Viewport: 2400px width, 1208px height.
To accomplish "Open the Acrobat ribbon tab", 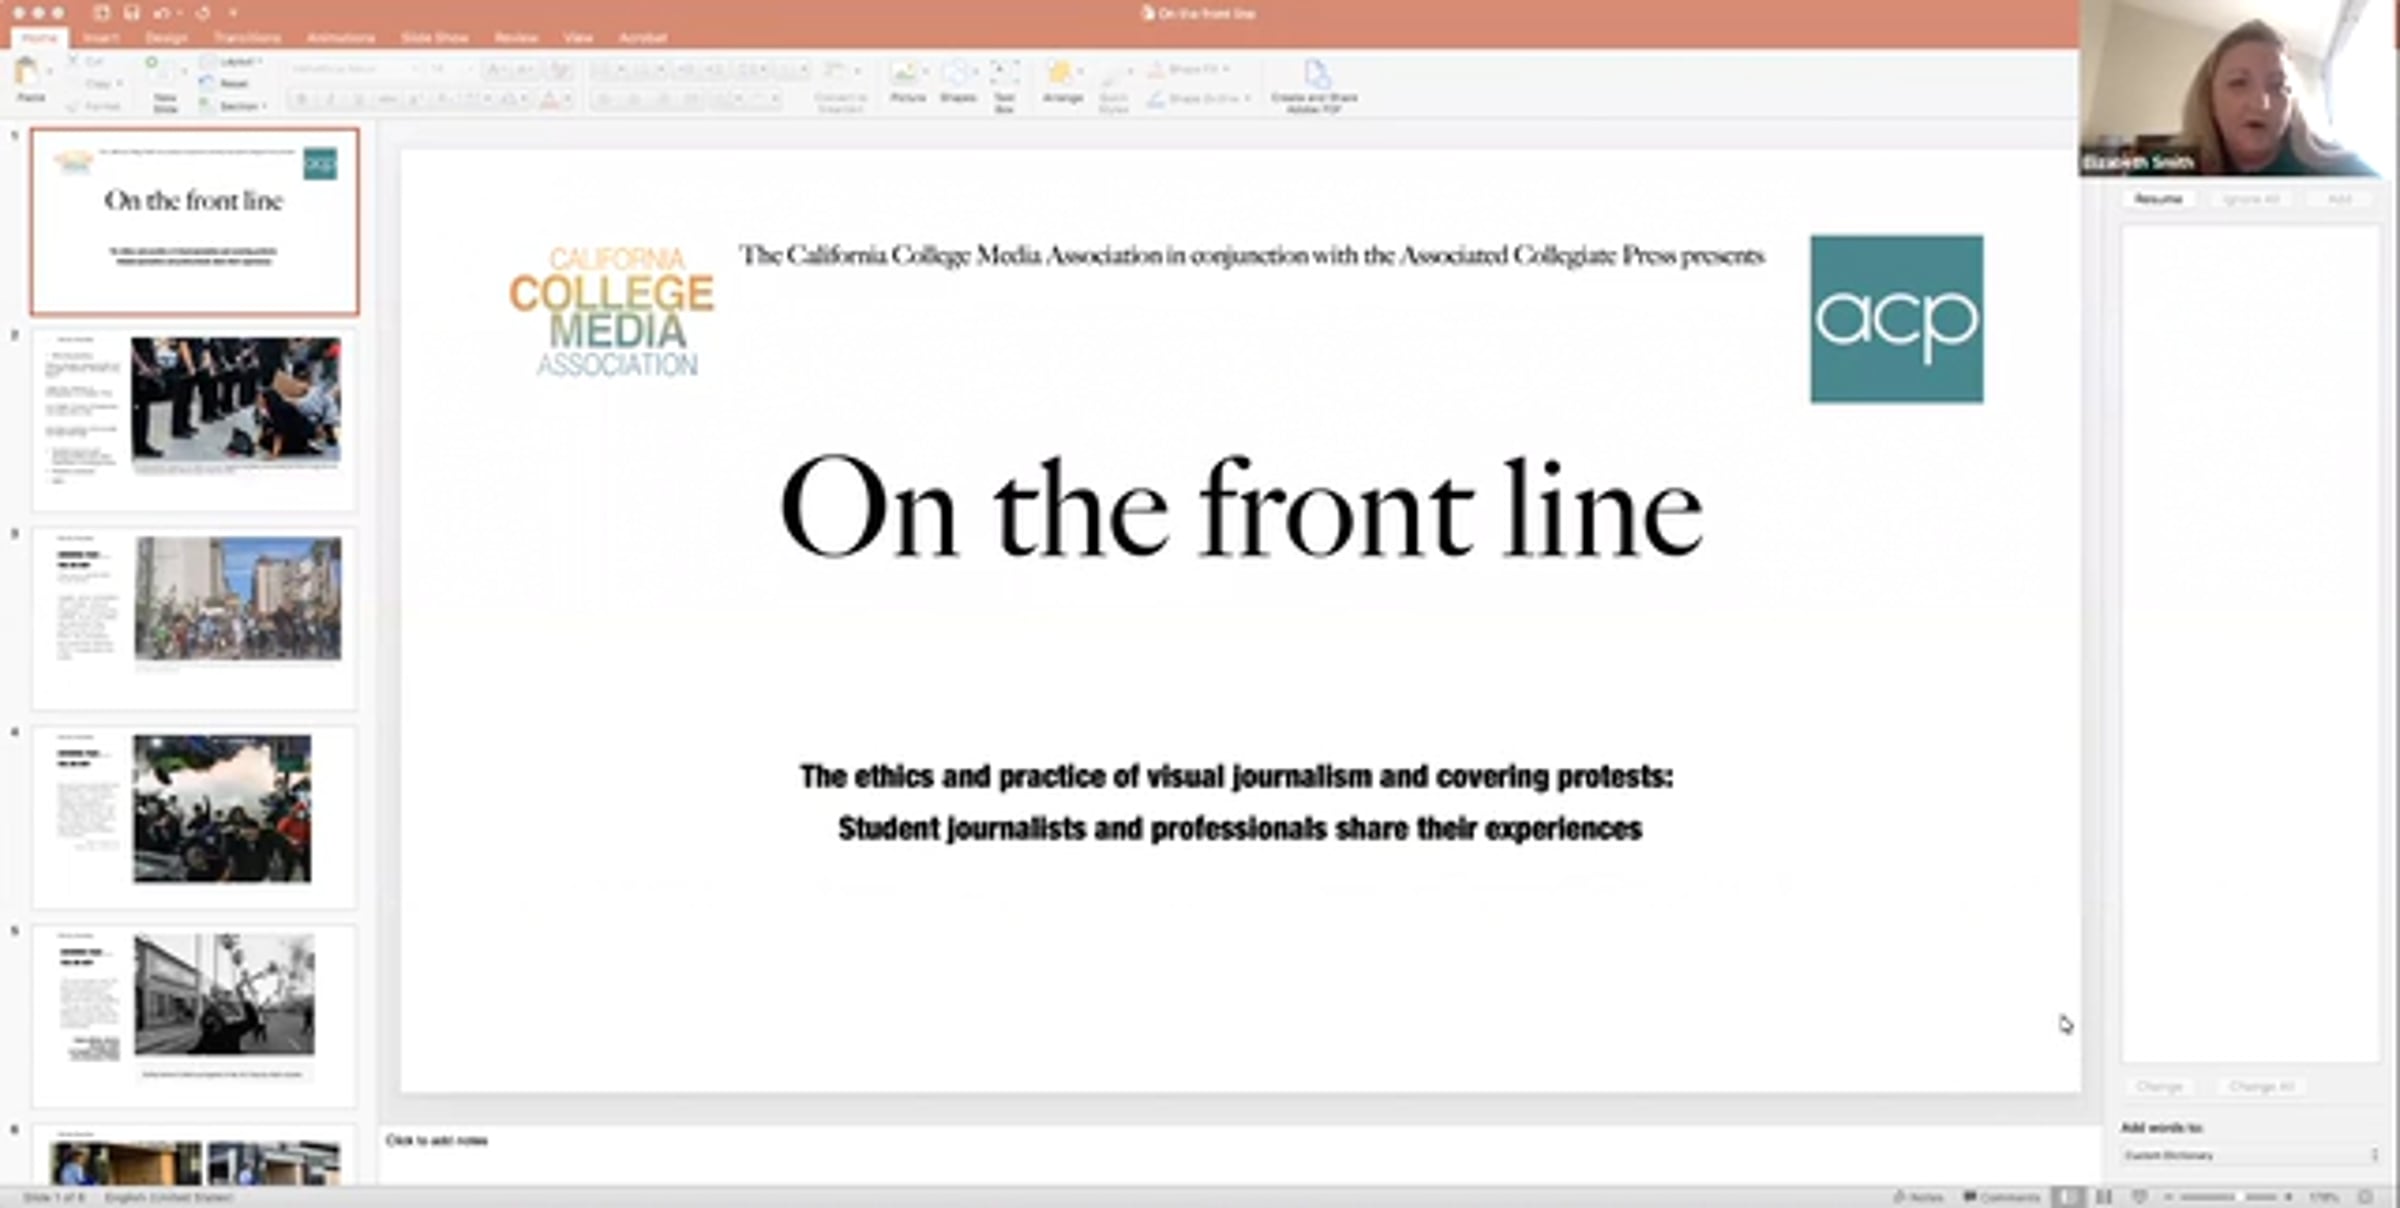I will click(x=642, y=38).
